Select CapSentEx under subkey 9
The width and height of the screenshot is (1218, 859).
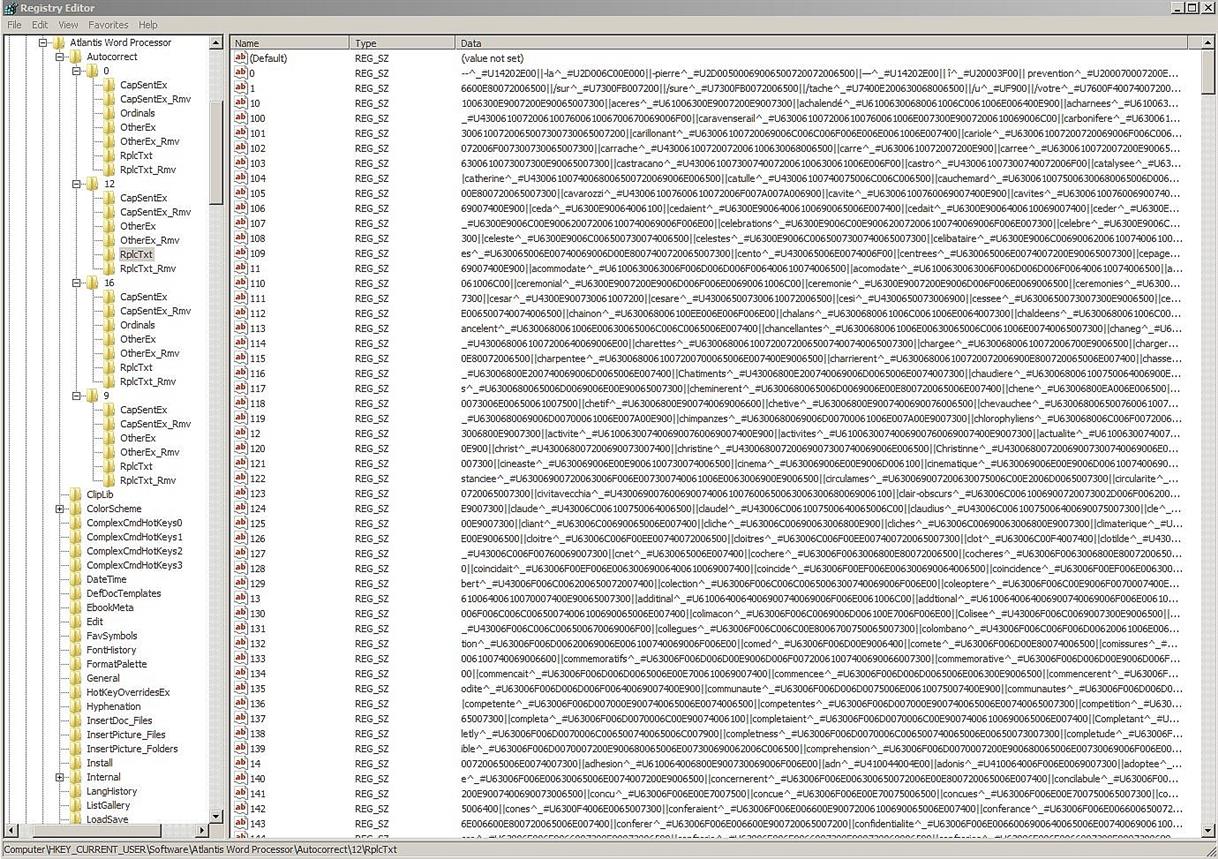(x=144, y=410)
